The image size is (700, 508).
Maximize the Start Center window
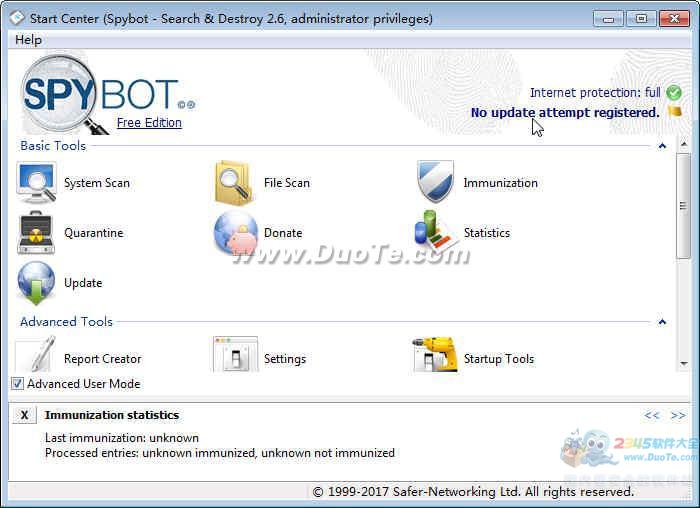click(641, 19)
